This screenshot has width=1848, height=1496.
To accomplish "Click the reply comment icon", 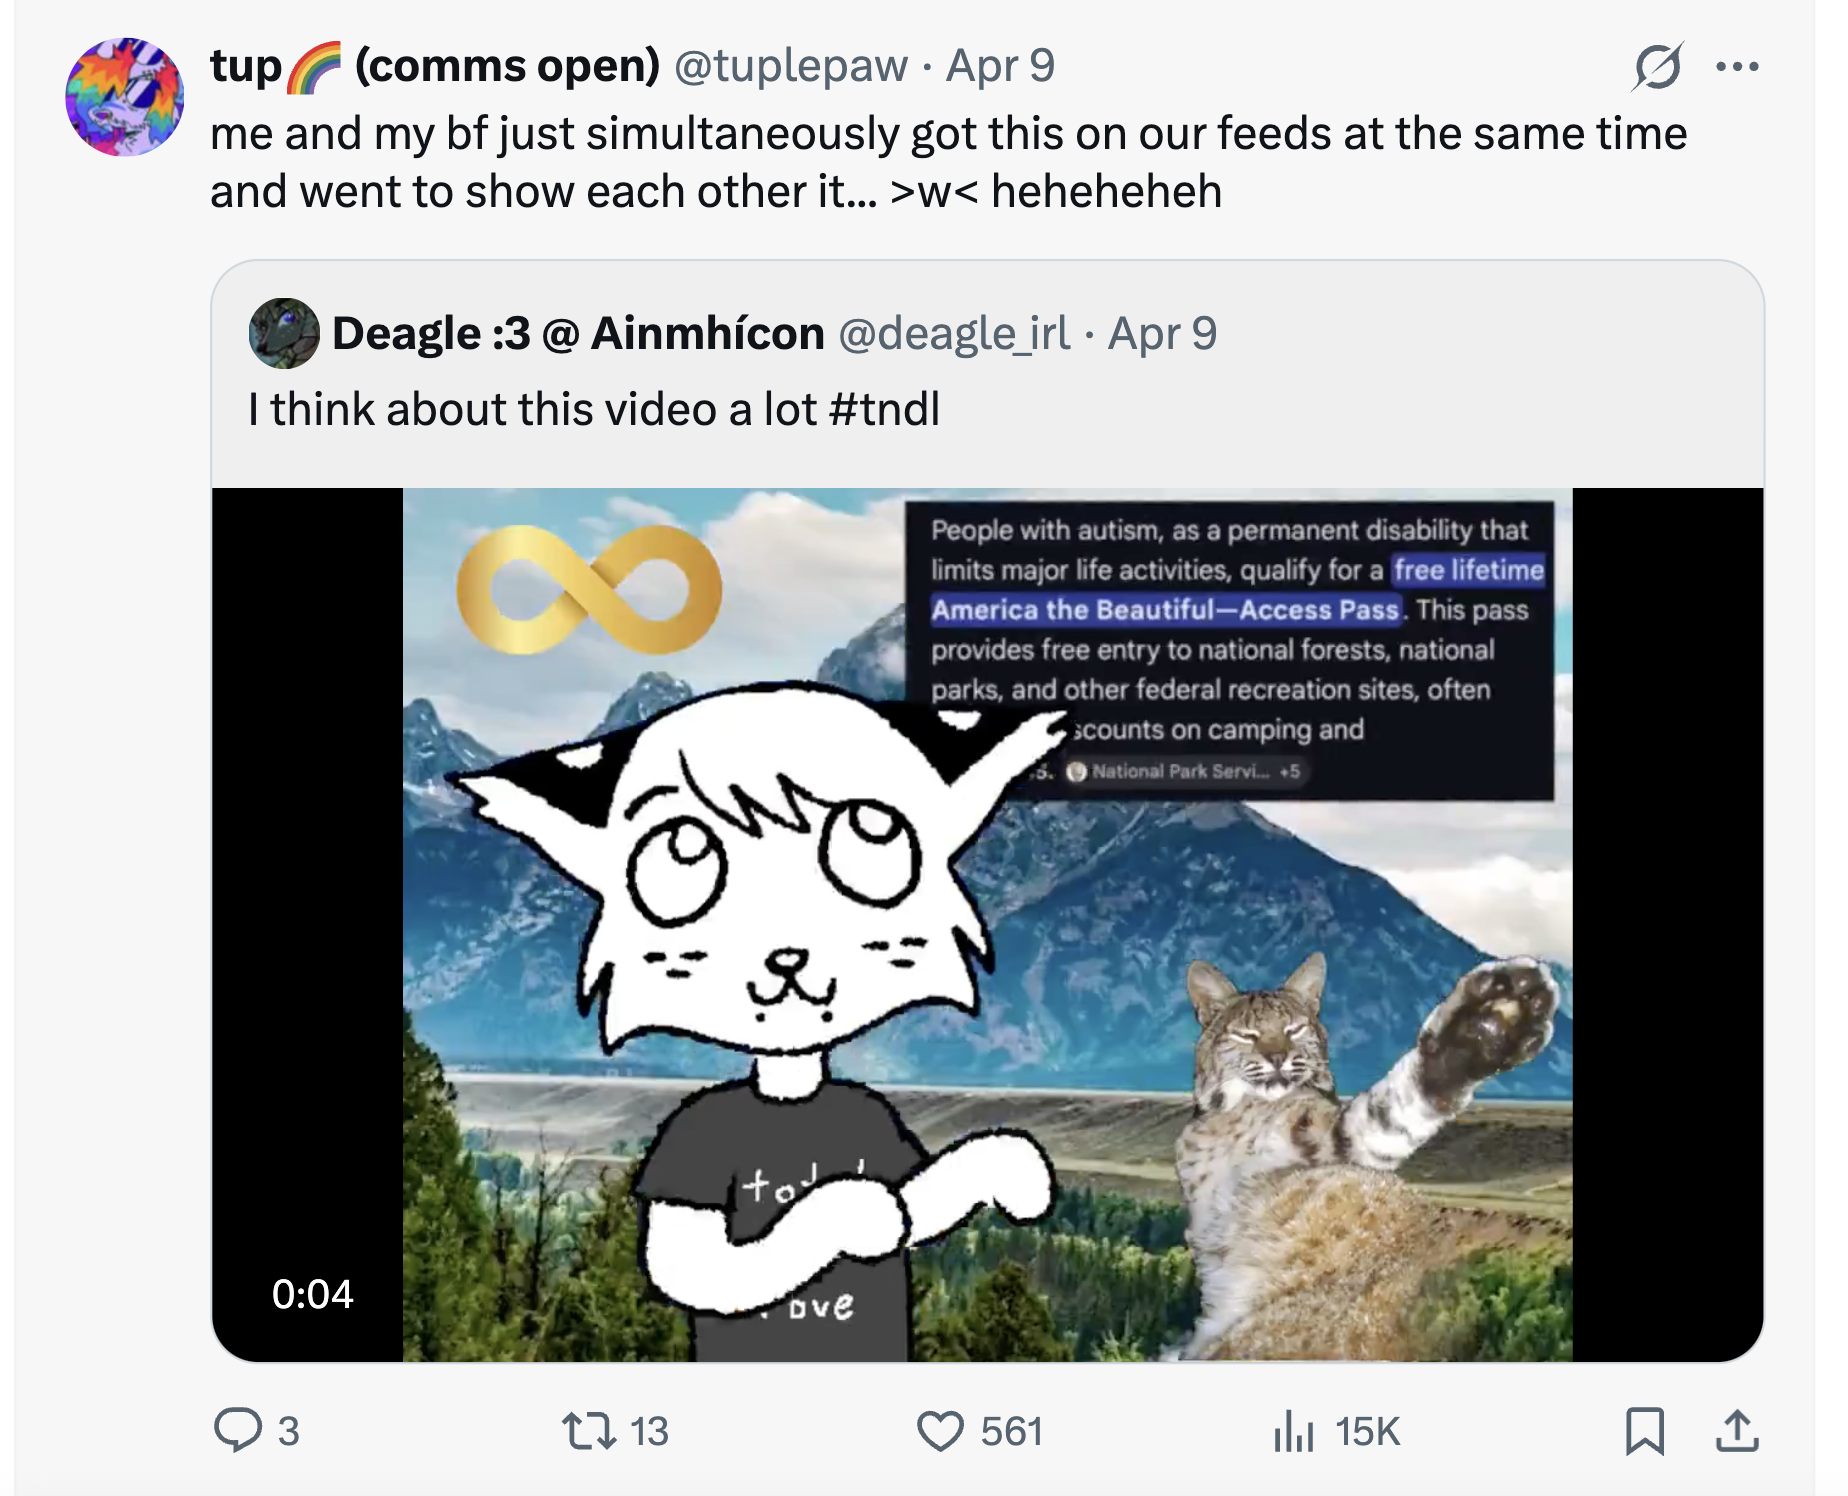I will pyautogui.click(x=239, y=1429).
